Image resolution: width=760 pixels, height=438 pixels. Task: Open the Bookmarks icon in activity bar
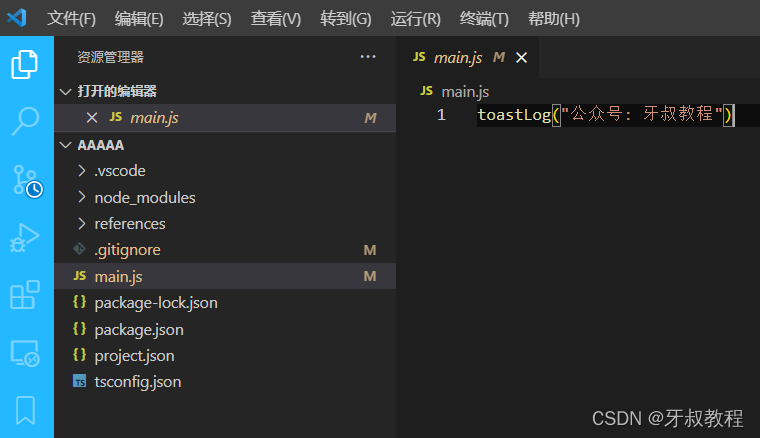25,410
